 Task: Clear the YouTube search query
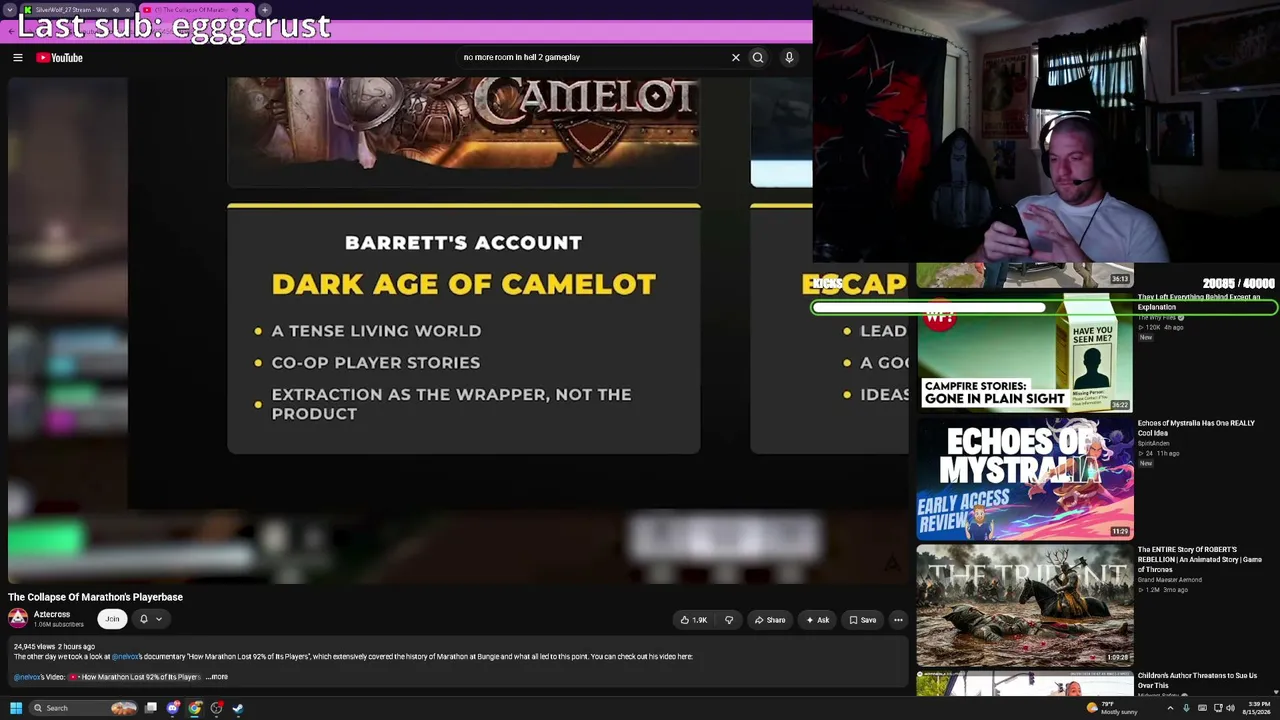pos(736,58)
